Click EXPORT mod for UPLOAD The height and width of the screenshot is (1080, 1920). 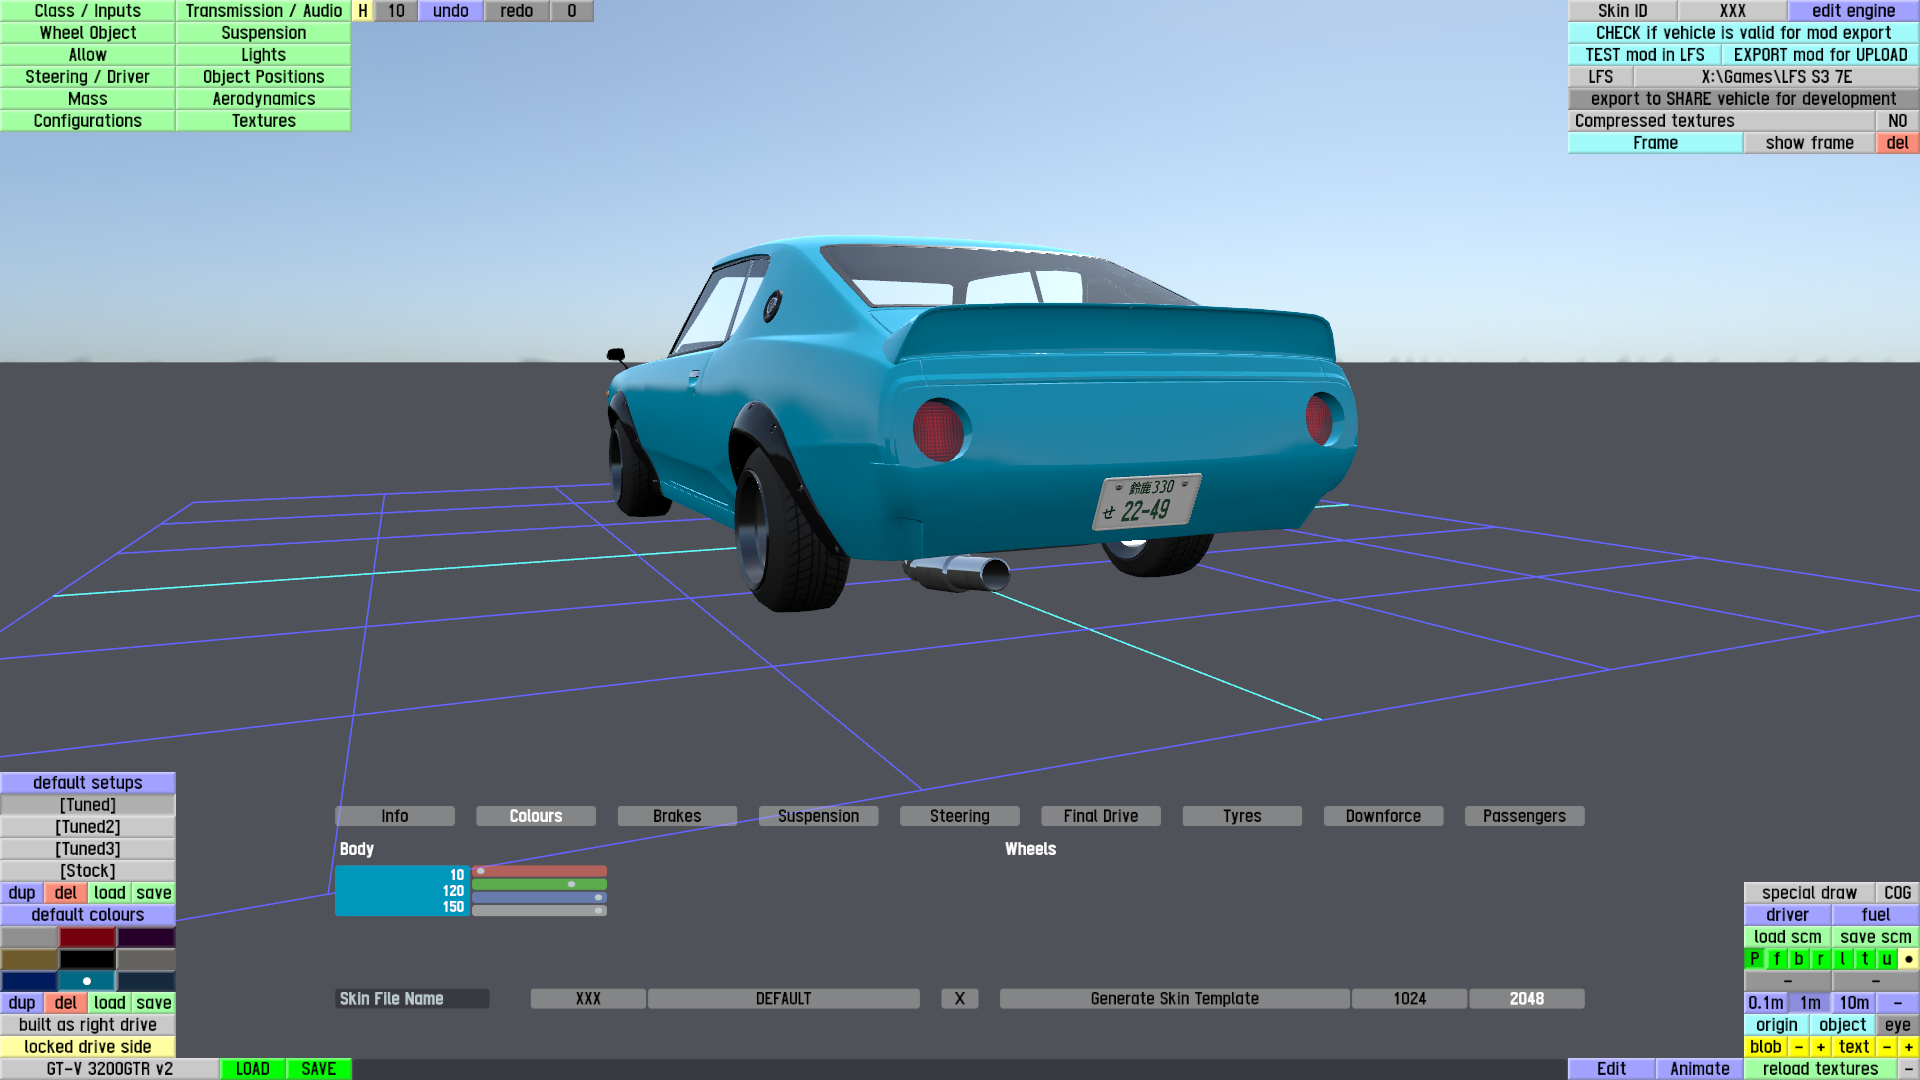pyautogui.click(x=1820, y=55)
